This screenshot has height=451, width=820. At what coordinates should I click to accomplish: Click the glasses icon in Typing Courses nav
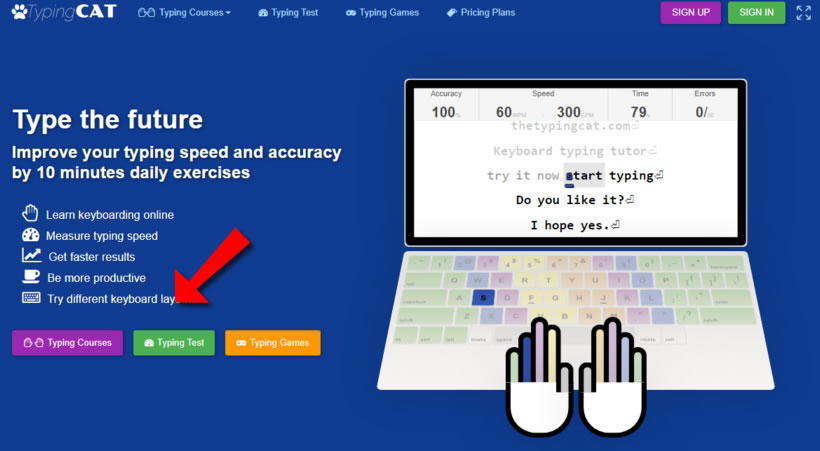146,13
